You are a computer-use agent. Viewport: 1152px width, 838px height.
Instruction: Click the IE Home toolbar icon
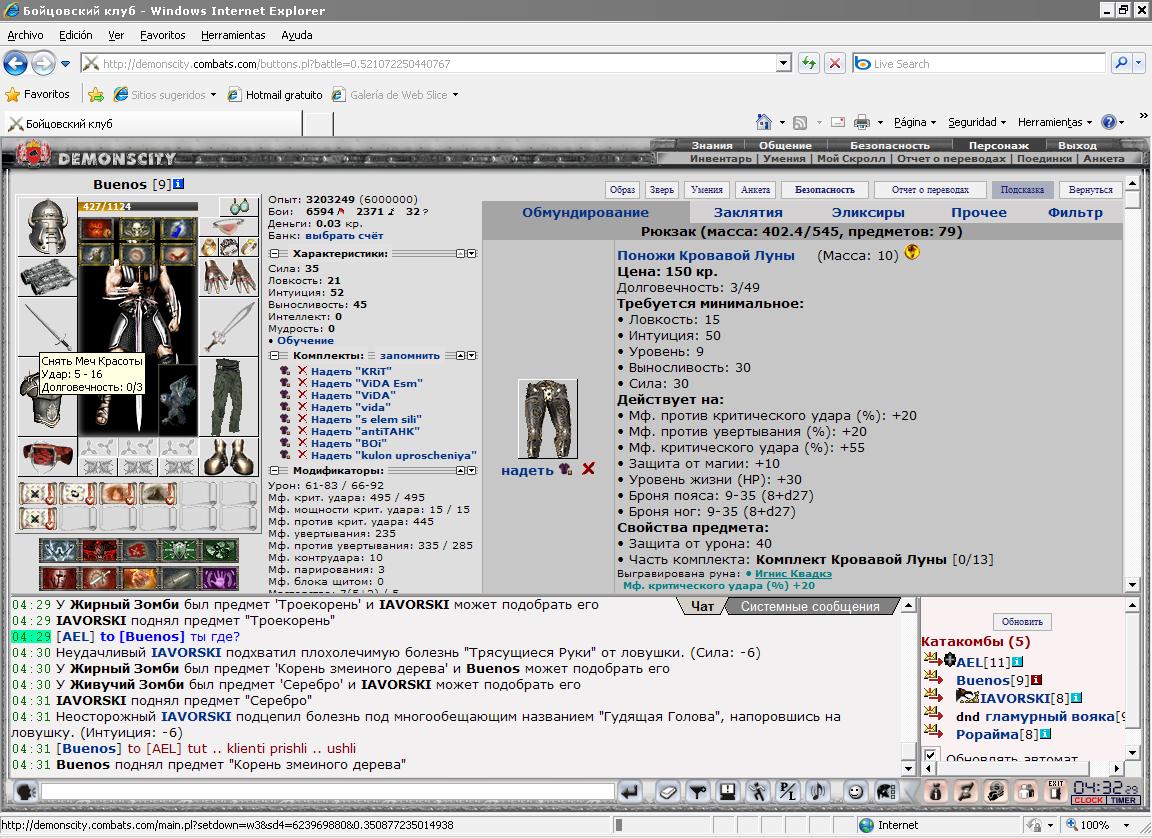[x=764, y=122]
